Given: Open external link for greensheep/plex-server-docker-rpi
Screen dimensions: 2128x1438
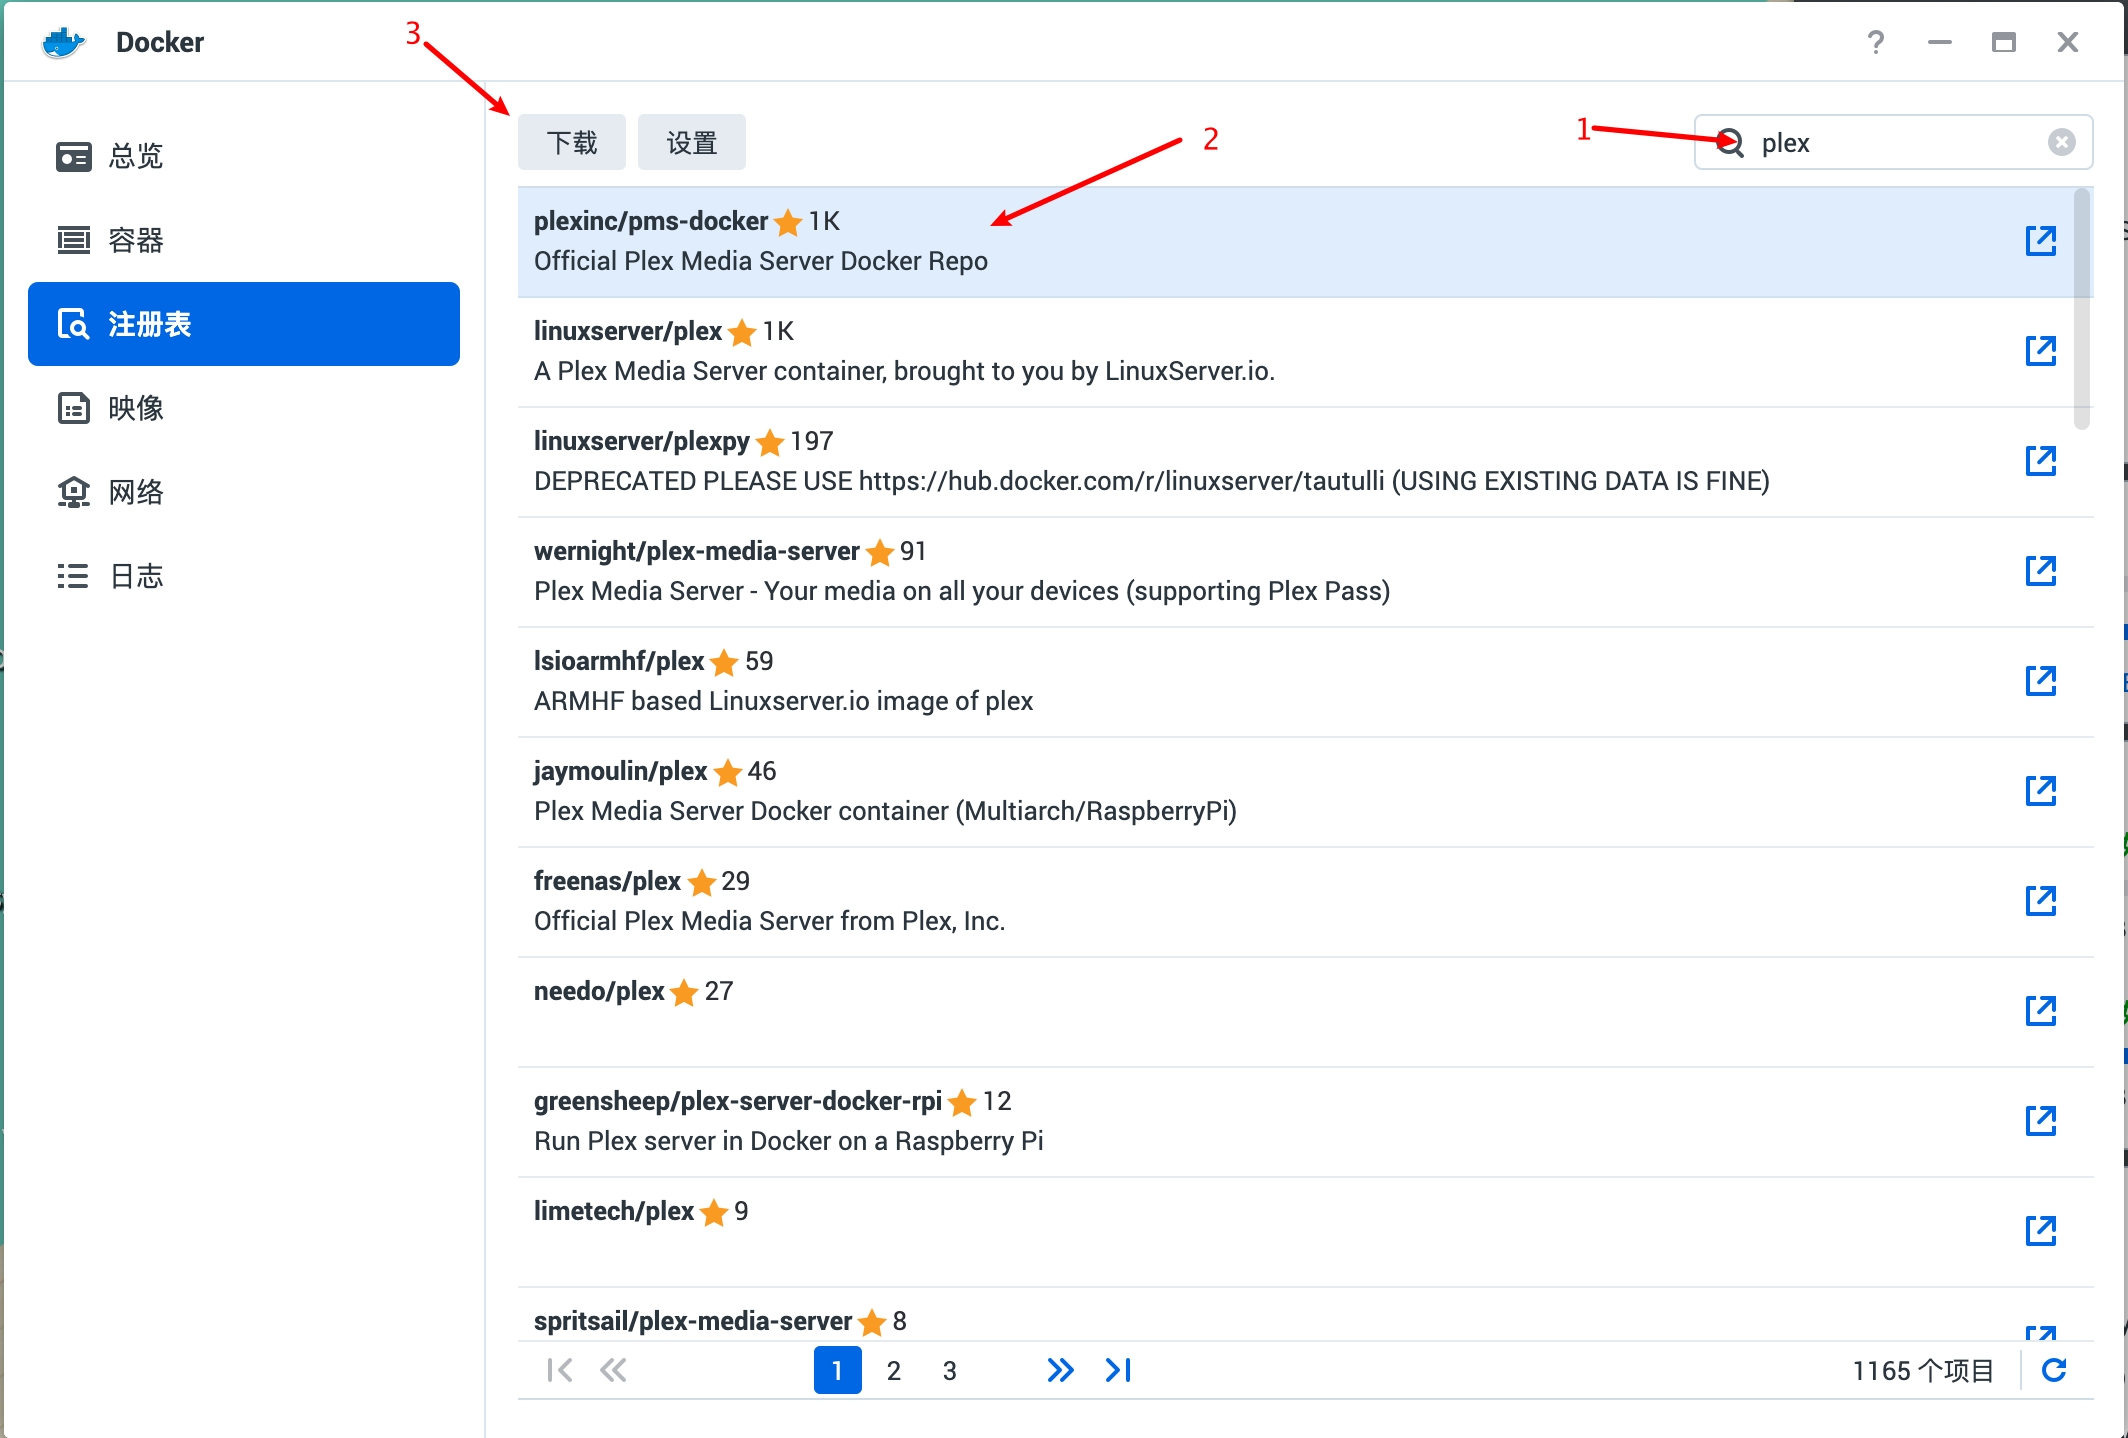Looking at the screenshot, I should click(x=2040, y=1121).
